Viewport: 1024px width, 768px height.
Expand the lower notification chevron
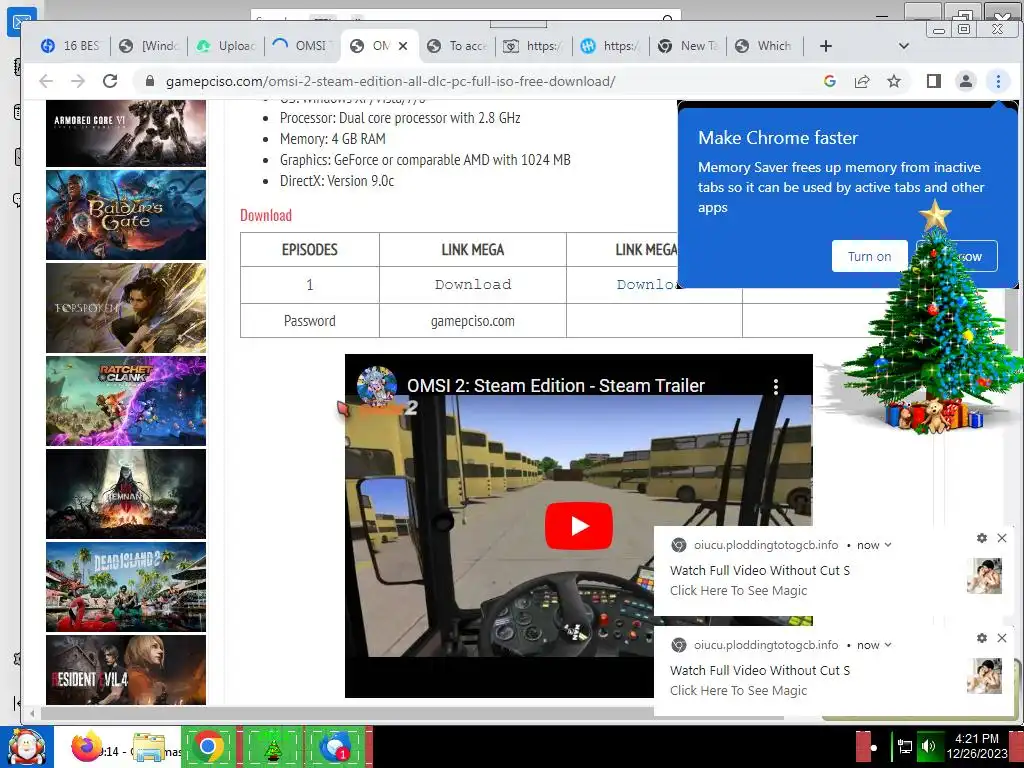pos(888,645)
